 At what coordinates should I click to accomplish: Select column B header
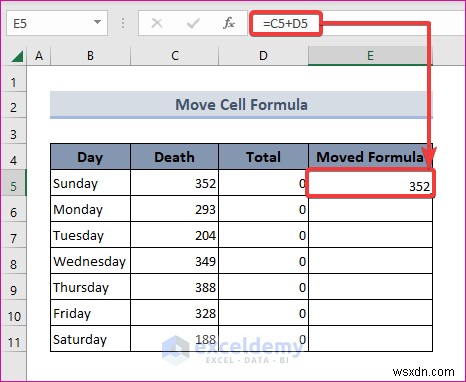[90, 56]
